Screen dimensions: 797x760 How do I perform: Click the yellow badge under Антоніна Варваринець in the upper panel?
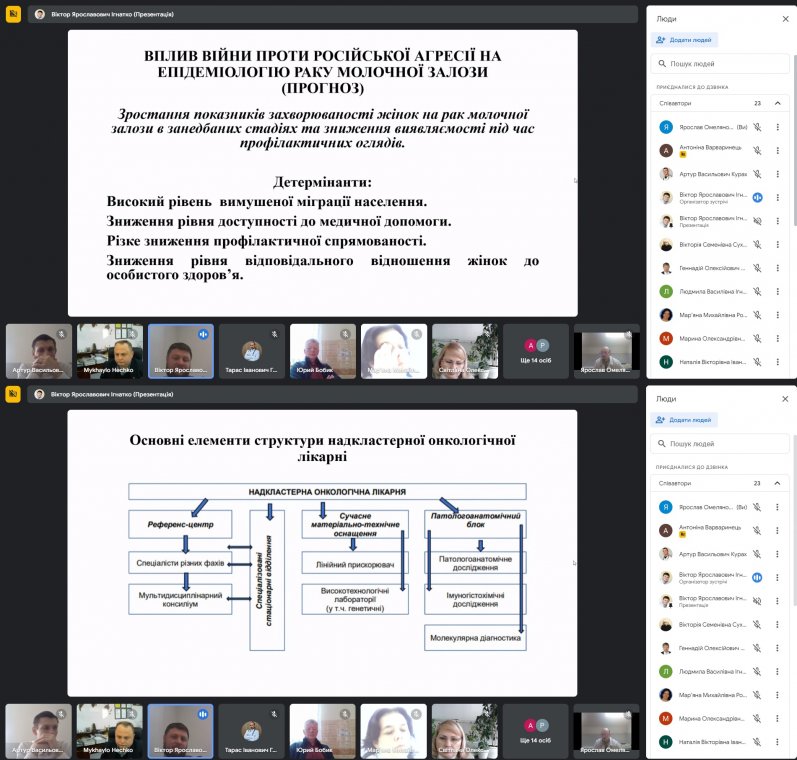tap(683, 155)
